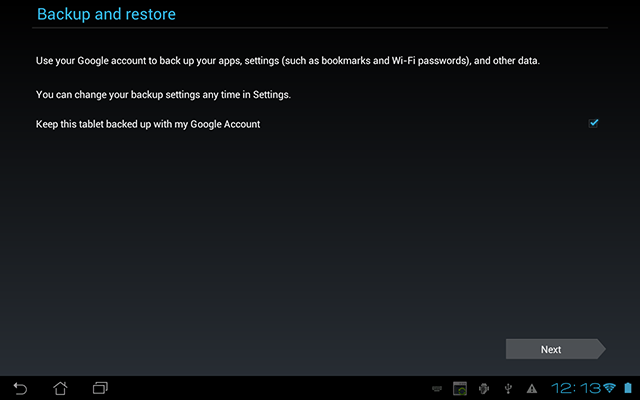The width and height of the screenshot is (640, 400).
Task: Tap the 'Keep this tablet backed up' label
Action: click(x=148, y=124)
